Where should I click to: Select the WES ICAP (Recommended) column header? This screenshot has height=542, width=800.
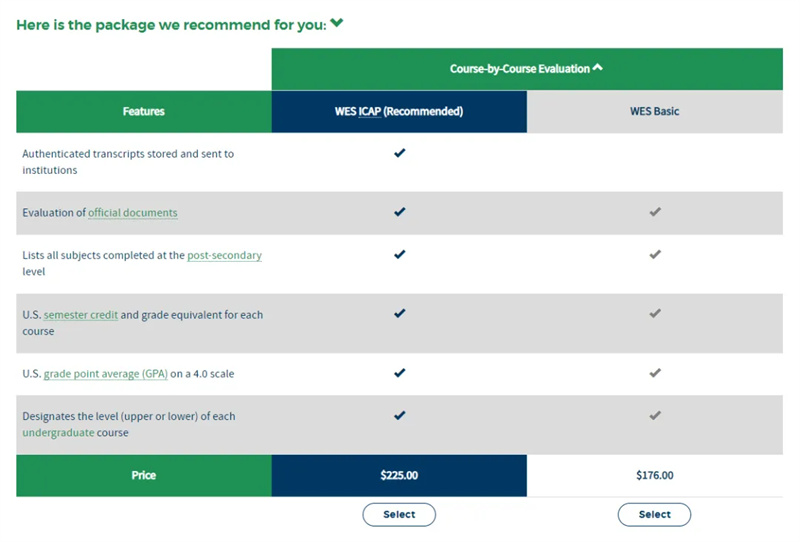click(399, 112)
